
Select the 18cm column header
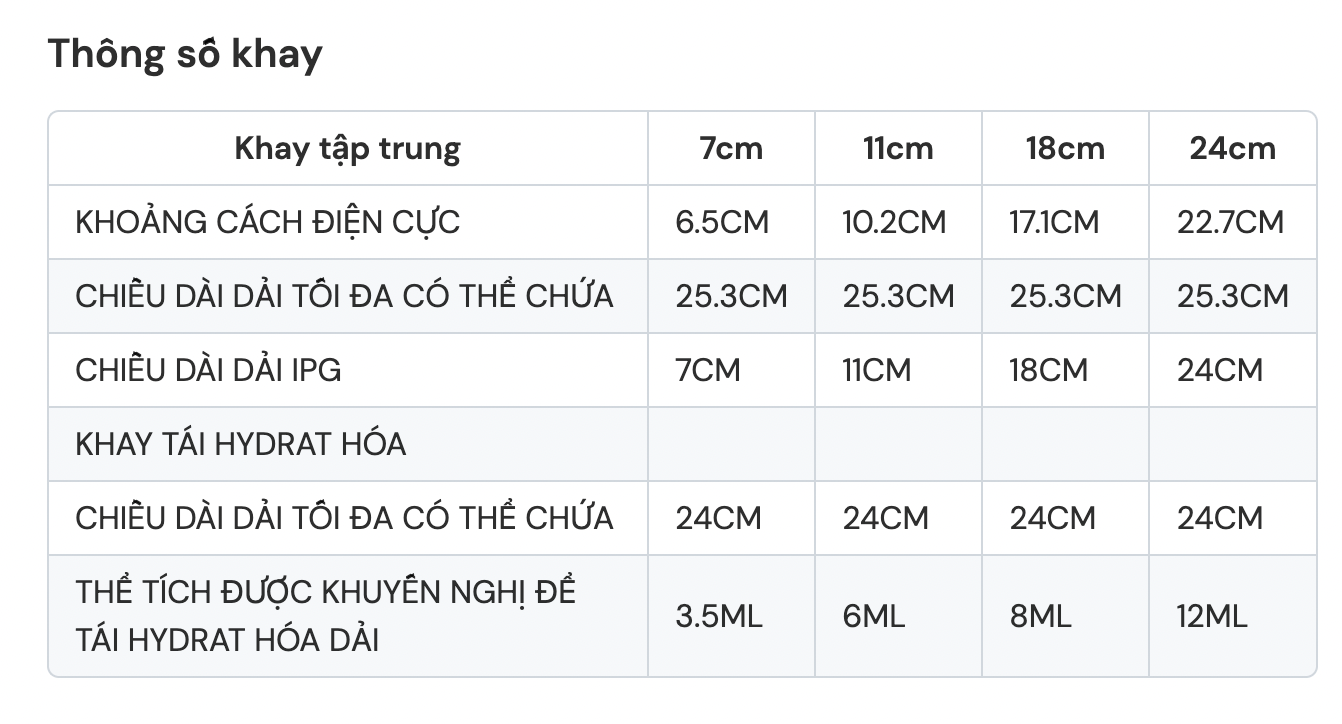[1065, 149]
